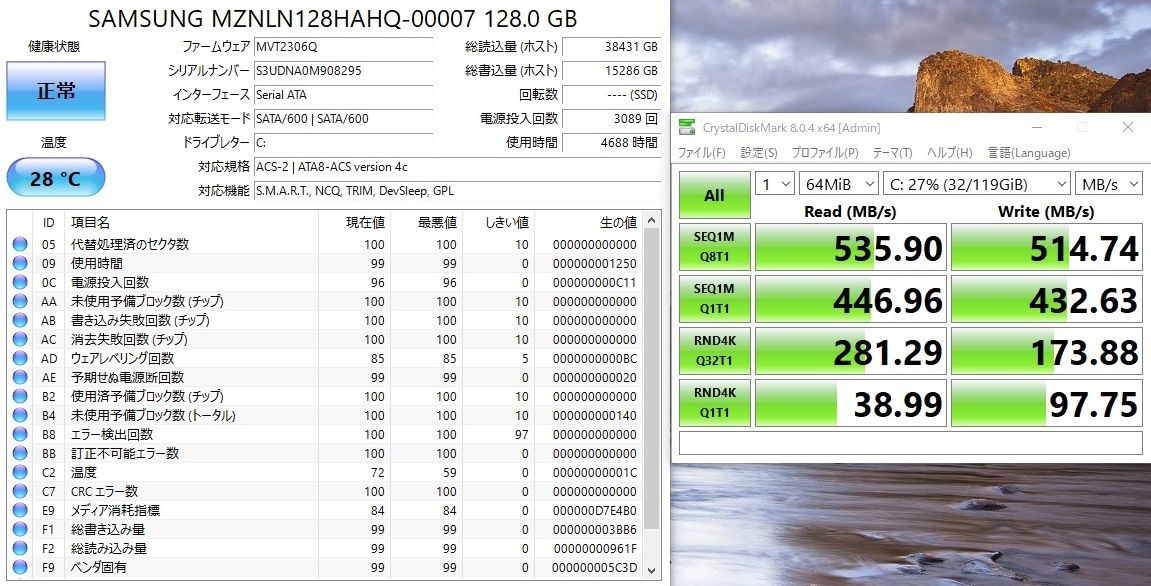1151x586 pixels.
Task: Click total host reads value 38431 GB
Action: 611,47
